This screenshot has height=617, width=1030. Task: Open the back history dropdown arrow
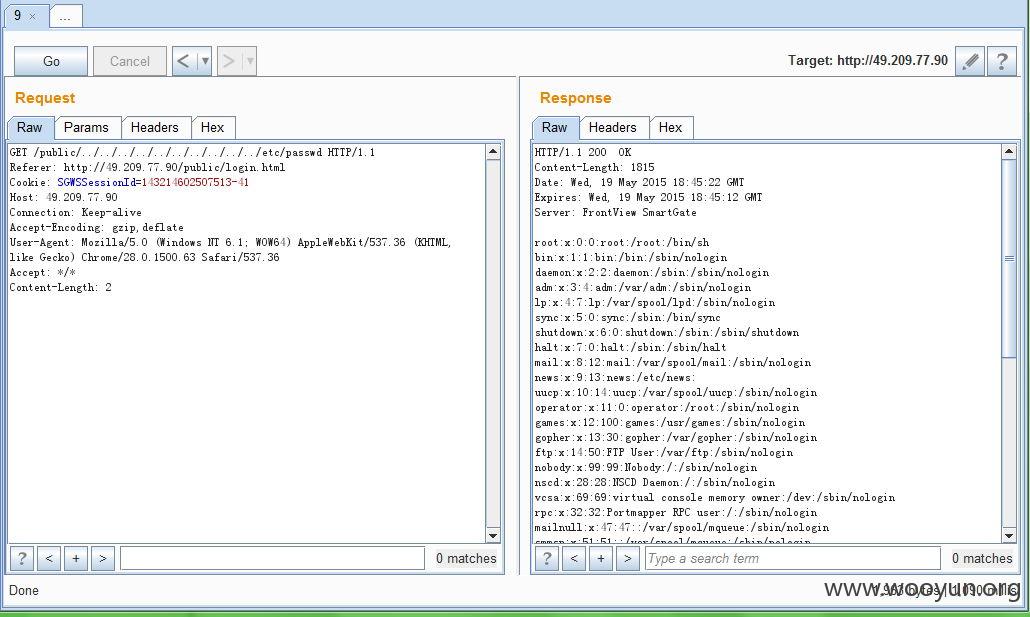pyautogui.click(x=204, y=61)
